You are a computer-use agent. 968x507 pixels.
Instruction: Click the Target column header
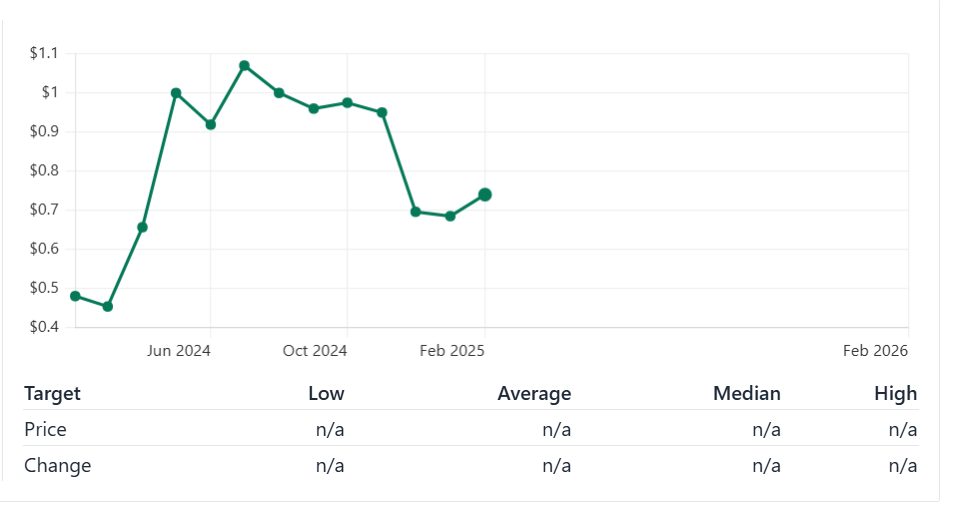point(52,394)
